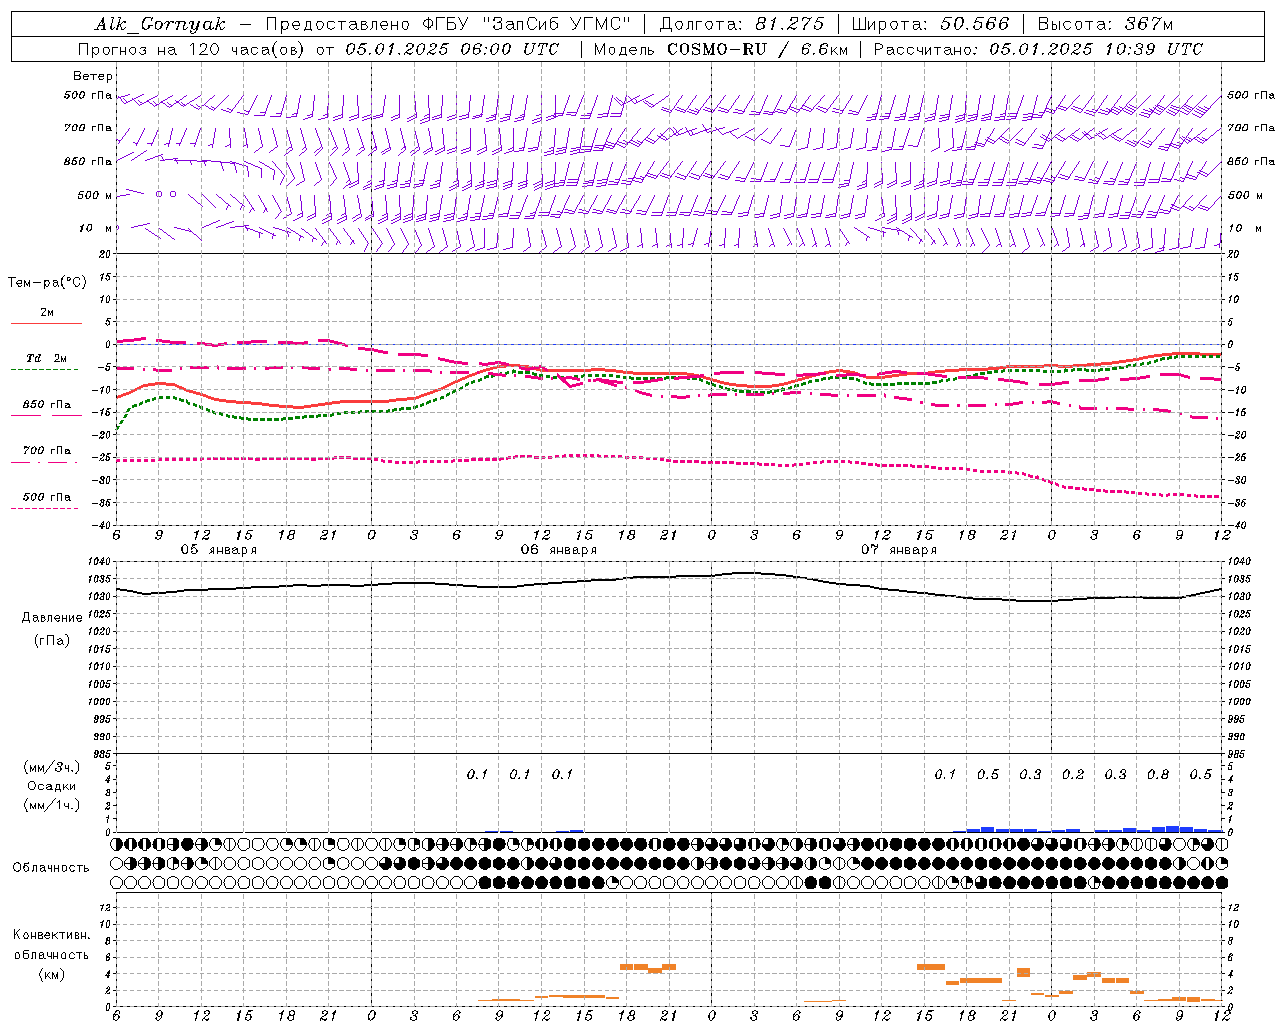Viewport: 1280px width, 1024px height.
Task: Click the 2м temperature legend entry
Action: (47, 313)
